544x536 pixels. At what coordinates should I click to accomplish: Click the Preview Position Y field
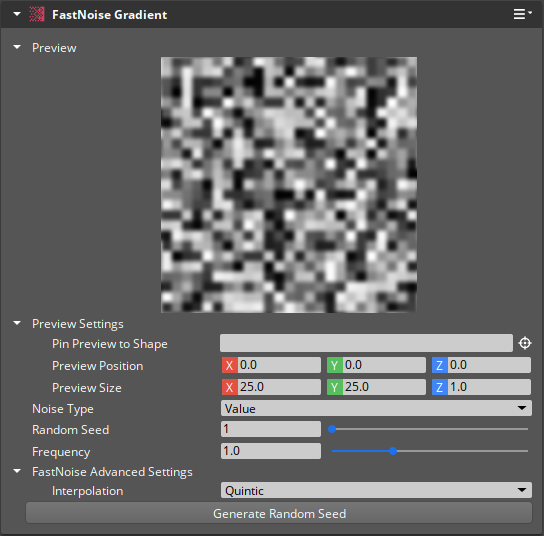click(x=376, y=365)
